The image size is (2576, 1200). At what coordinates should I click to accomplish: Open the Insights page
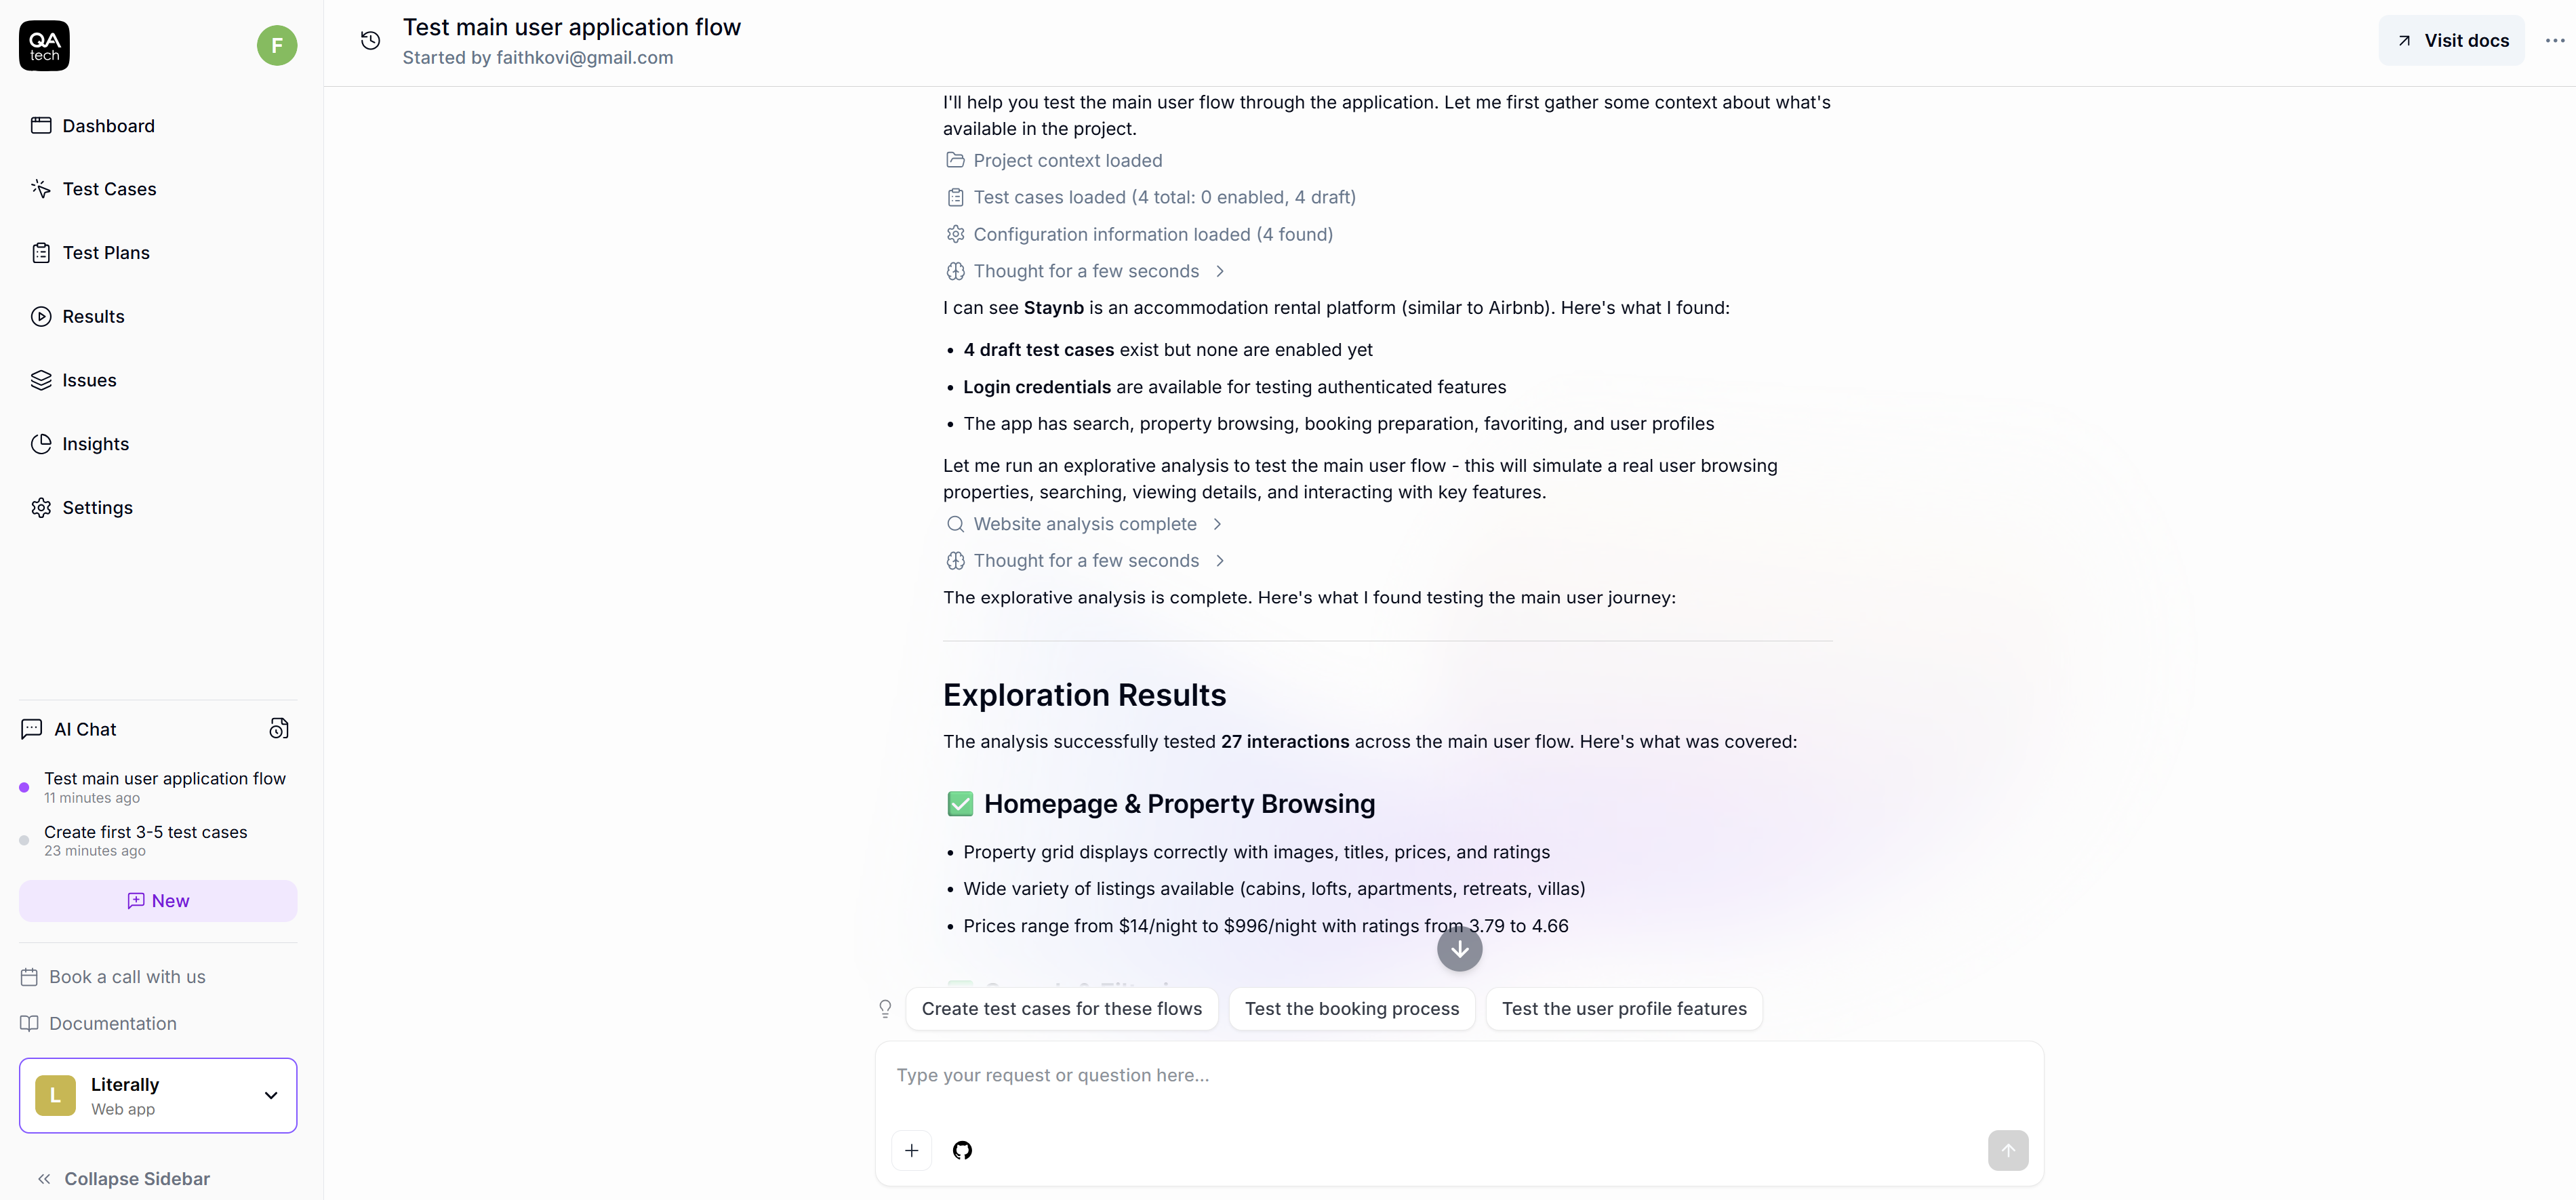pyautogui.click(x=95, y=444)
